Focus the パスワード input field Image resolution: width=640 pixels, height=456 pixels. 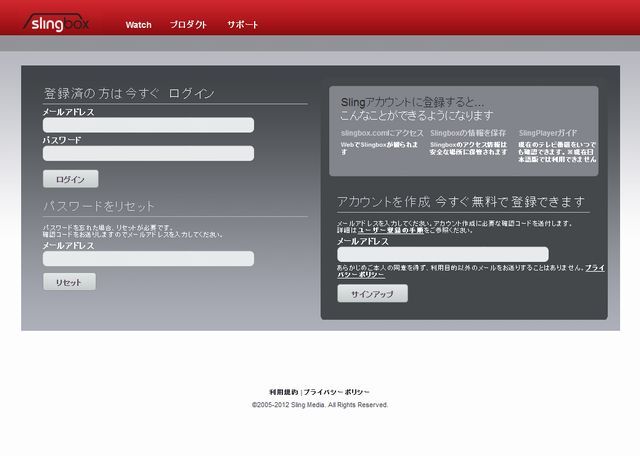click(148, 153)
